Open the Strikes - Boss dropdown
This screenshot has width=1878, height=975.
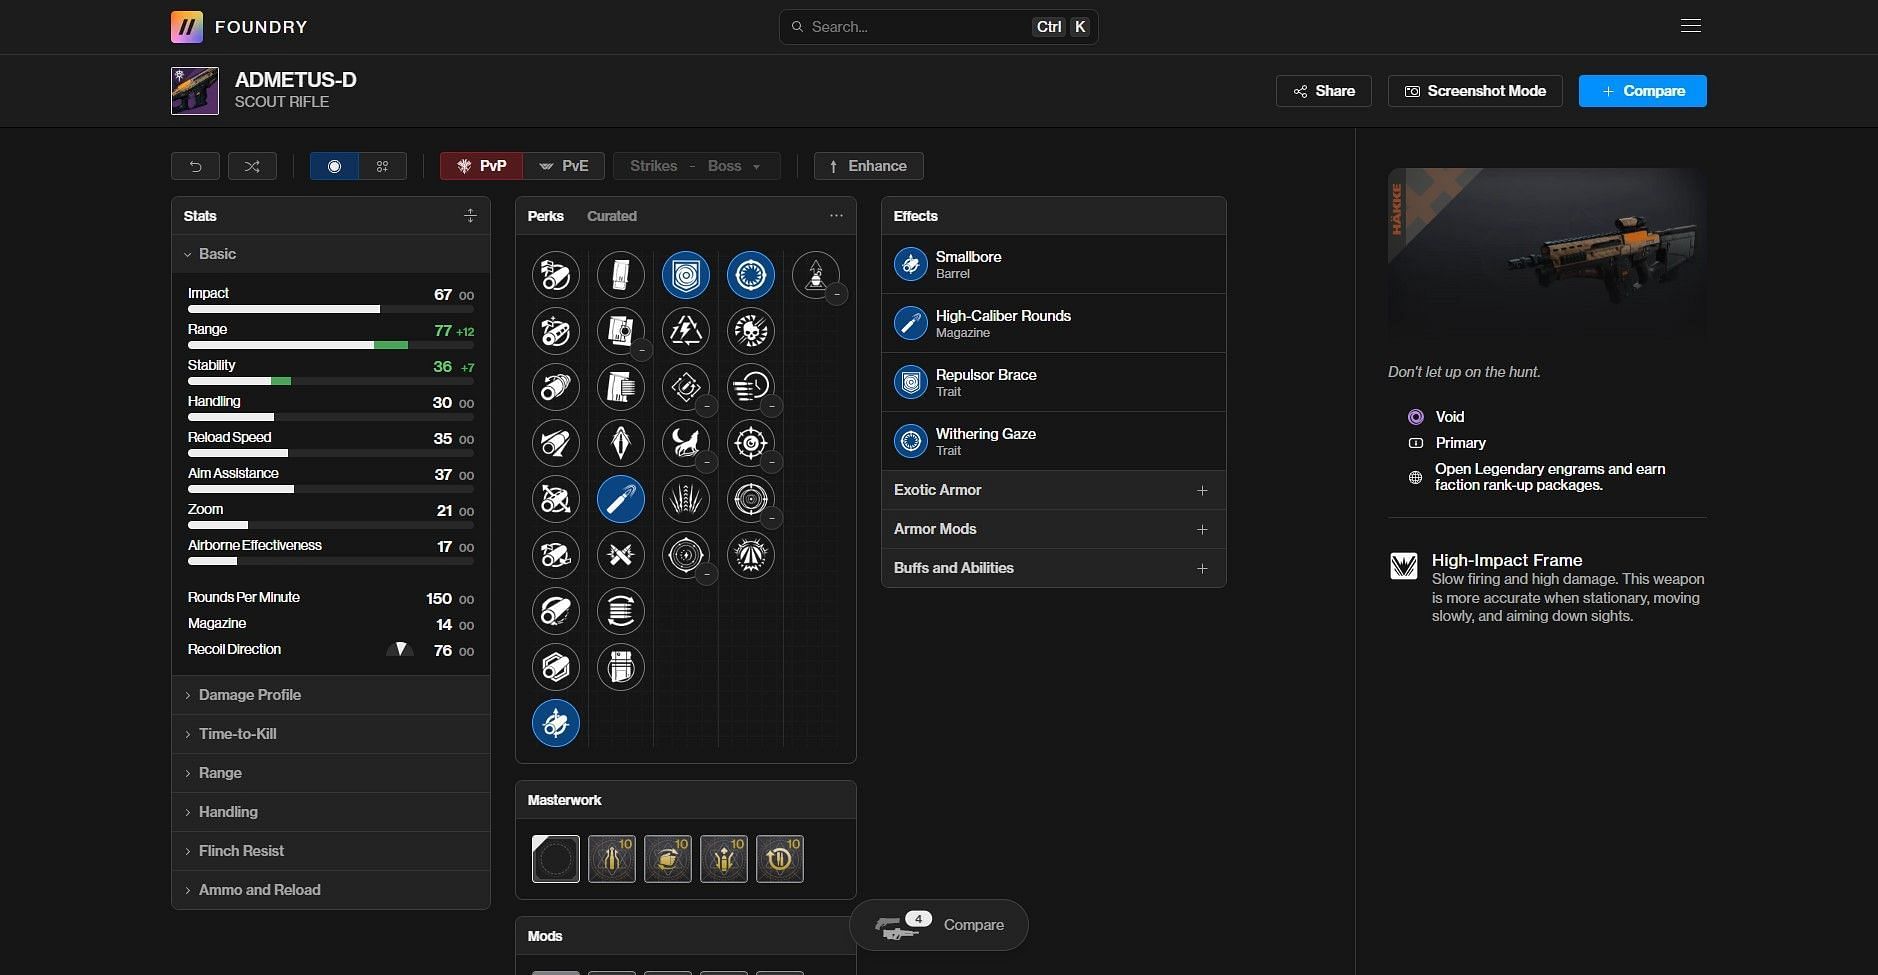(x=696, y=166)
